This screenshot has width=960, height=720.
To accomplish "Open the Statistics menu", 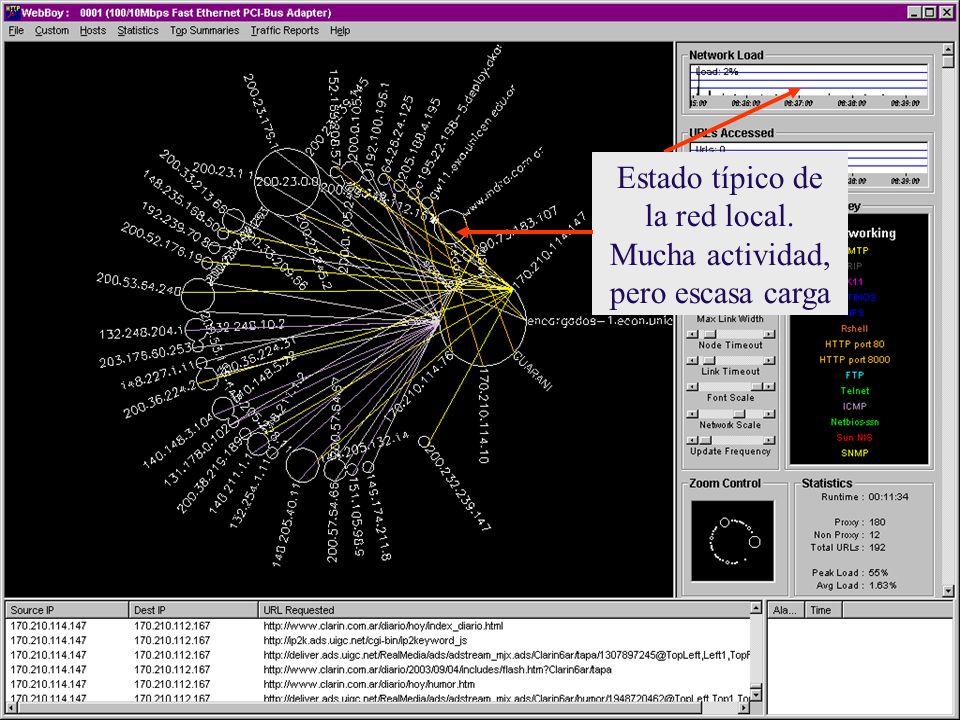I will click(138, 31).
